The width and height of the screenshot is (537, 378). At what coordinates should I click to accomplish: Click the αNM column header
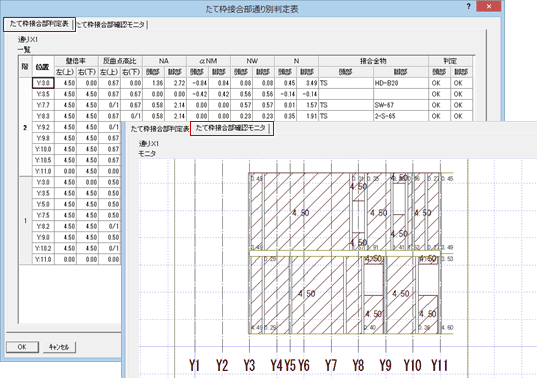(209, 61)
